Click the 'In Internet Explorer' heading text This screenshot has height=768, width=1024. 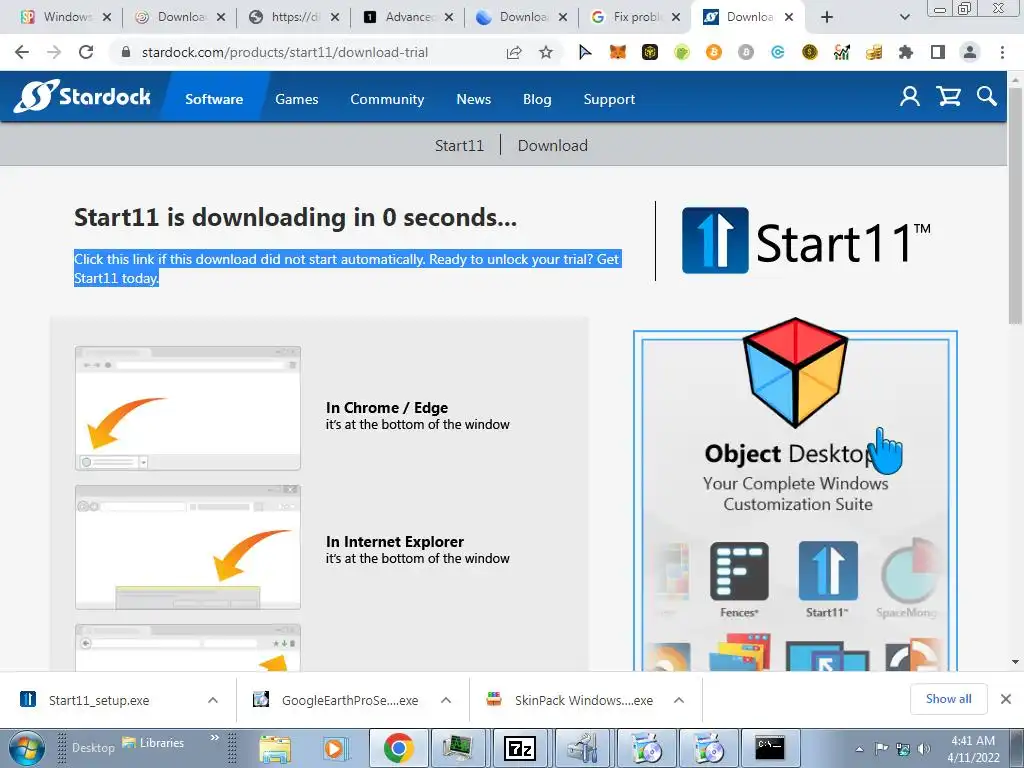coord(394,541)
